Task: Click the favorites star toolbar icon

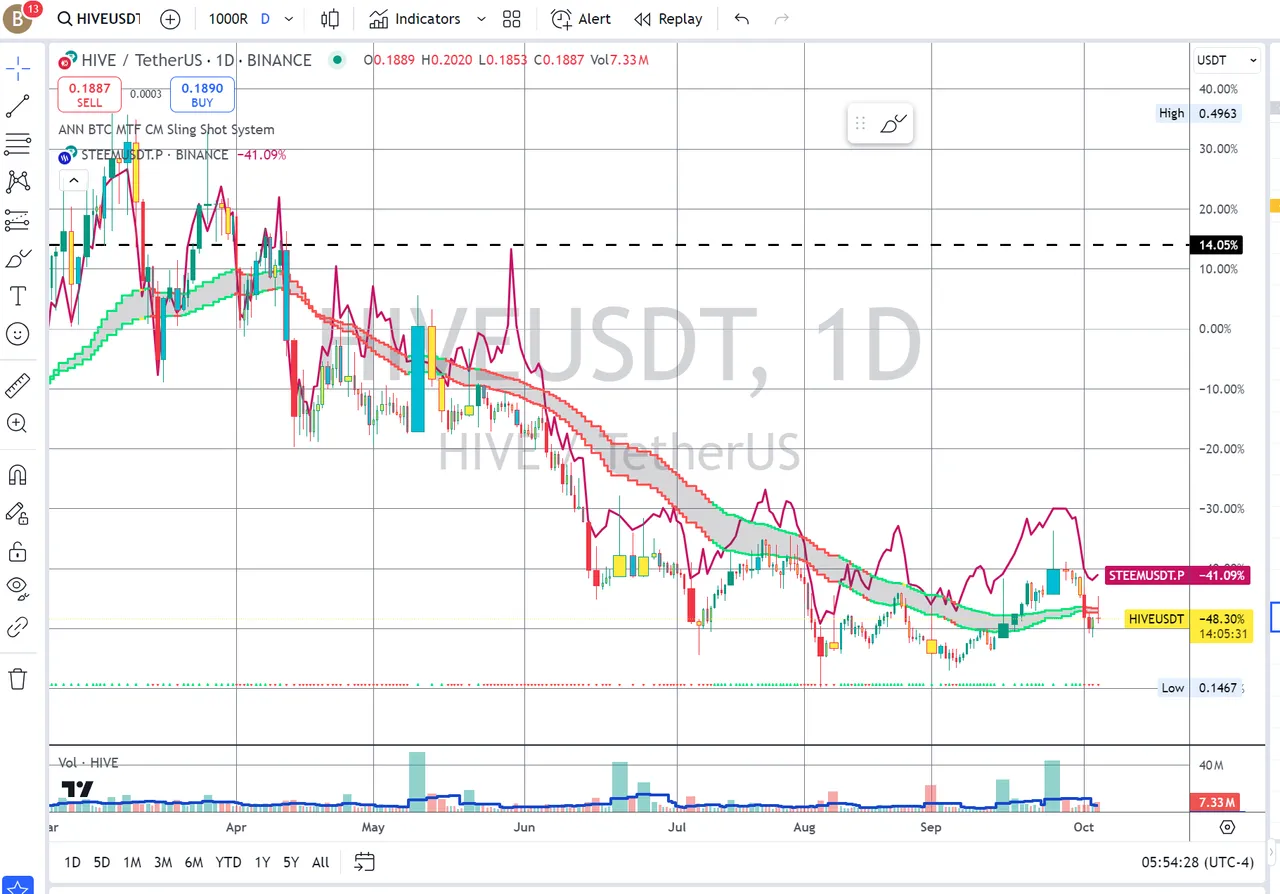Action: (17, 888)
